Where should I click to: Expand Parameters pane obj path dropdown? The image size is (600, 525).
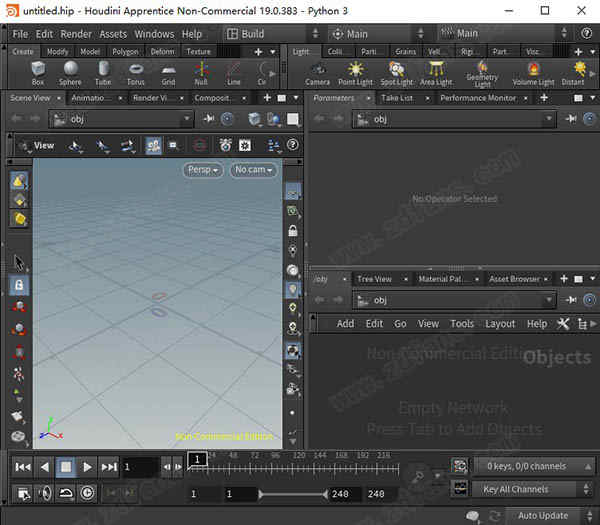pos(549,119)
